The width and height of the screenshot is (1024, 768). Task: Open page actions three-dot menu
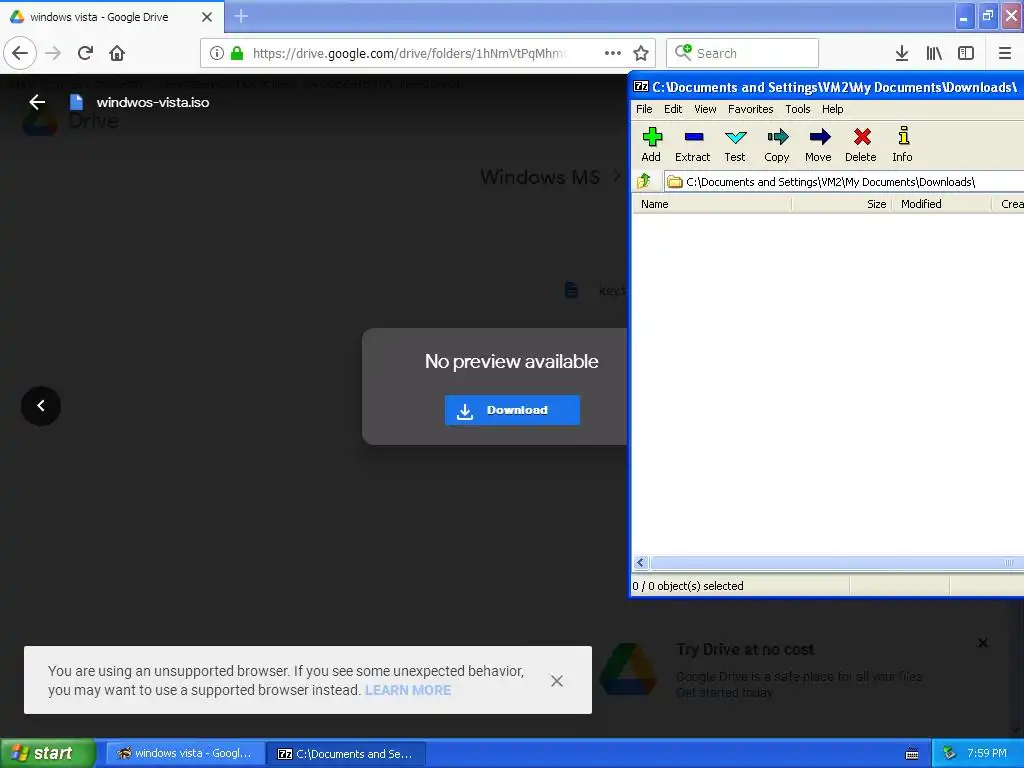[613, 53]
